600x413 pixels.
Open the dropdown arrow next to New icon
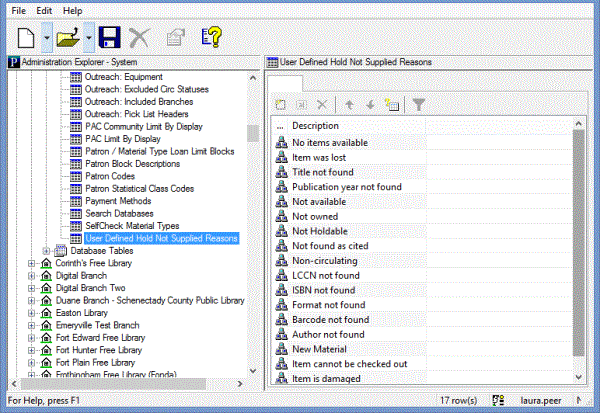click(x=47, y=38)
